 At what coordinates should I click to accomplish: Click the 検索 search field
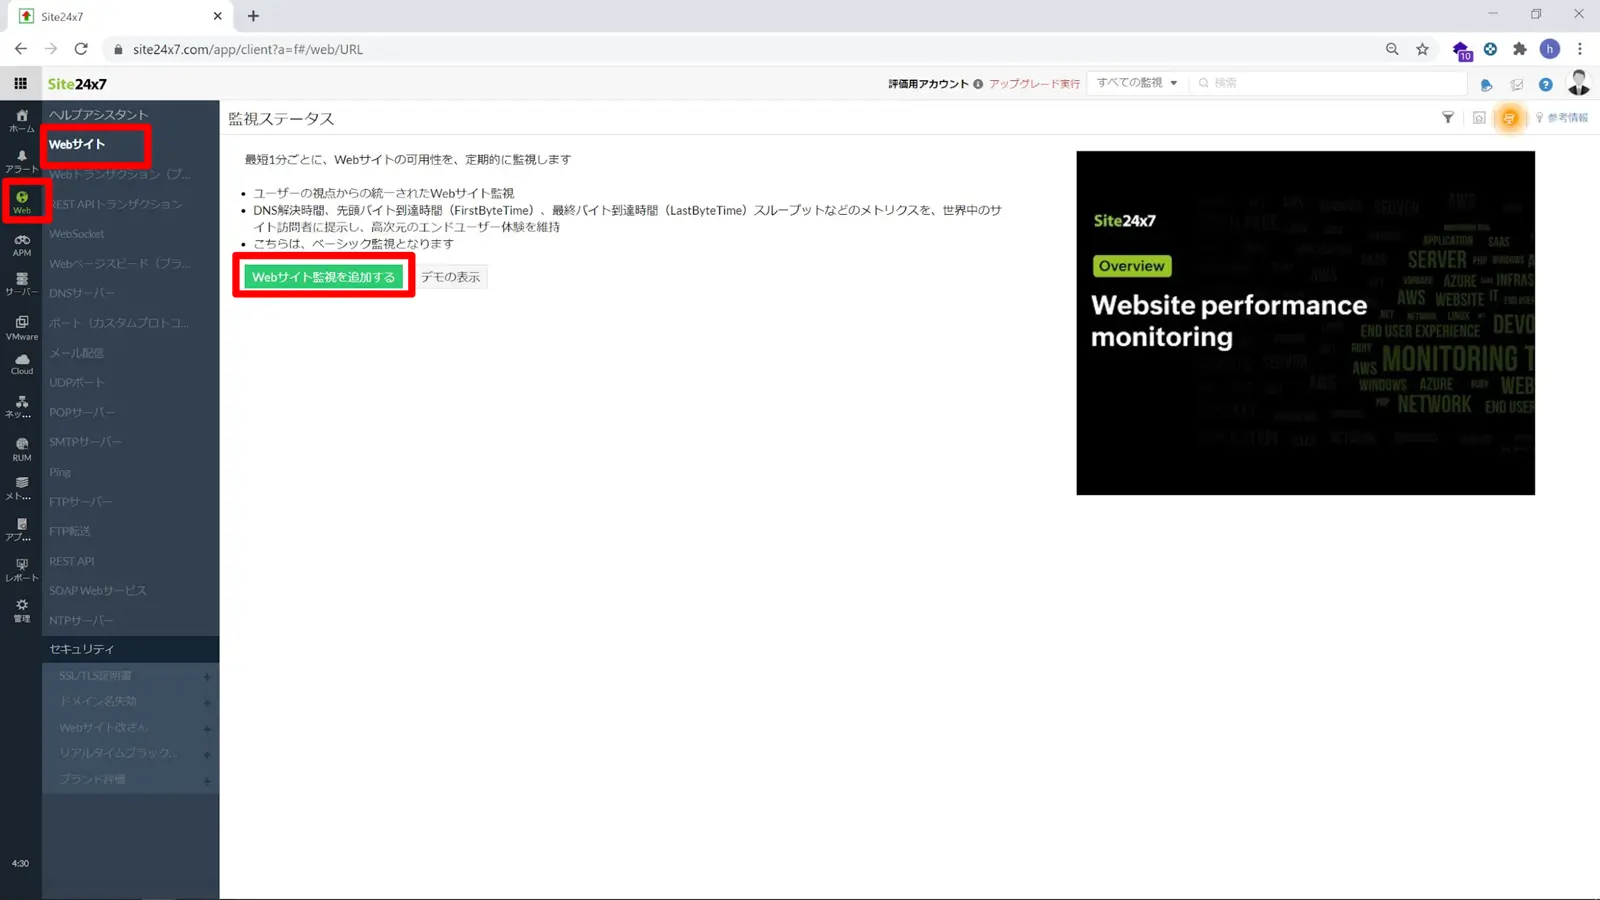tap(1330, 83)
